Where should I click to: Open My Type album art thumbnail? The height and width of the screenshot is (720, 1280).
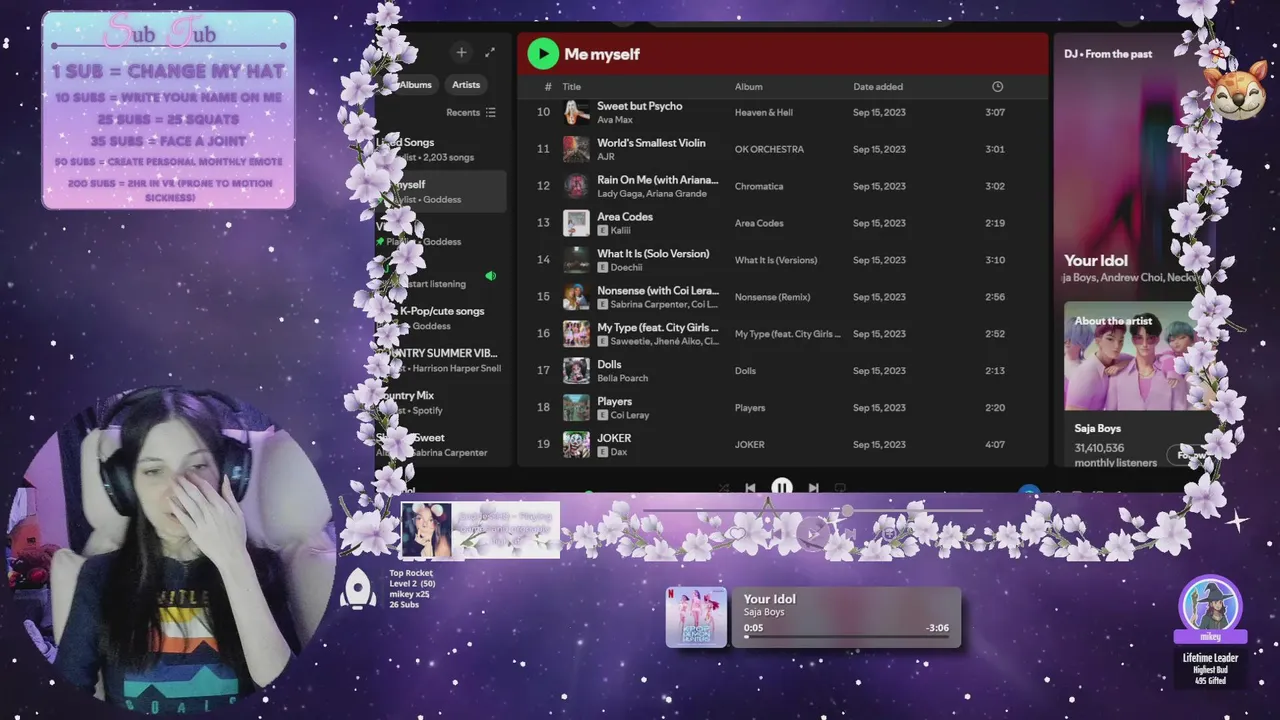point(576,334)
